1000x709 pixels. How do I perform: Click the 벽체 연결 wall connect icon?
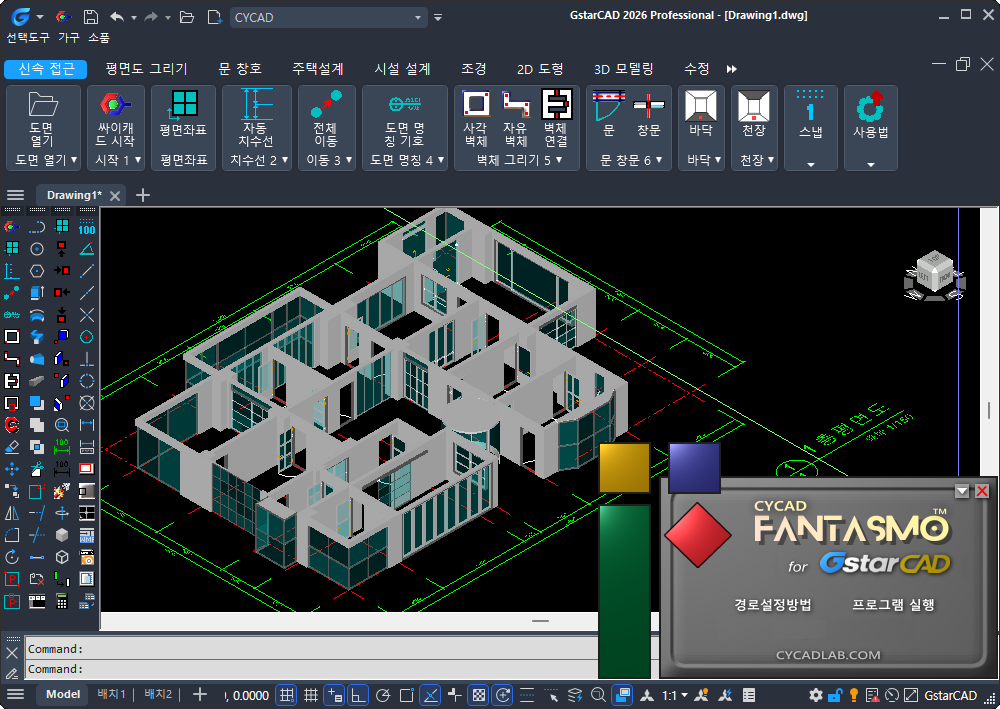point(555,116)
